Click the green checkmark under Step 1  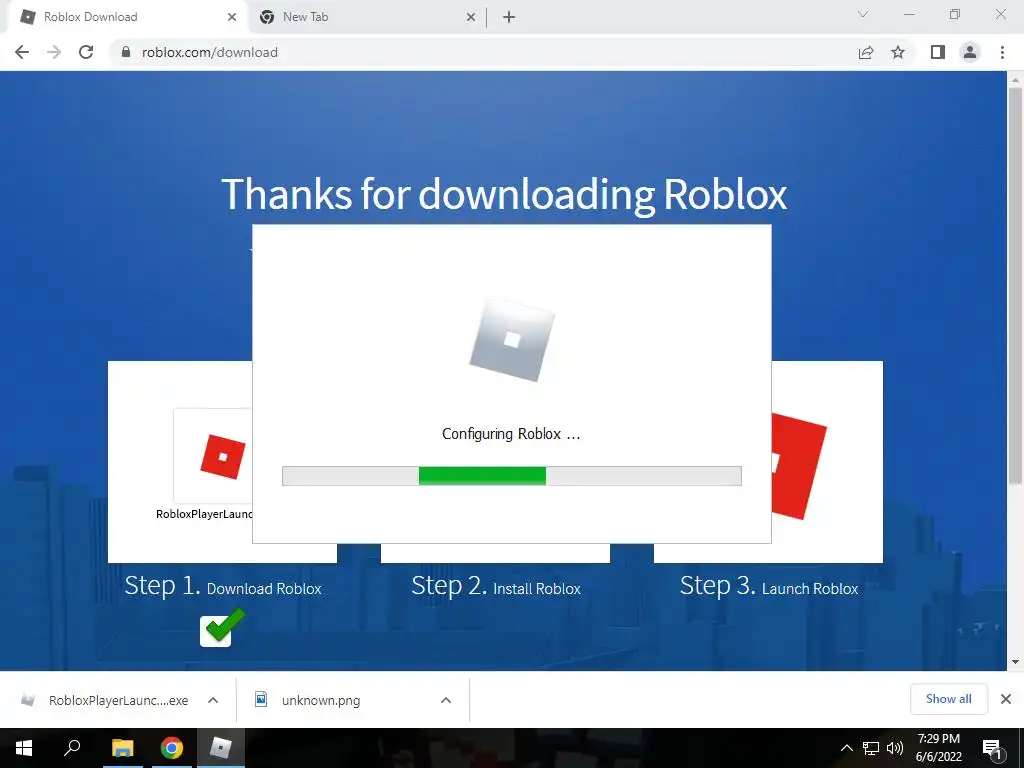click(223, 628)
